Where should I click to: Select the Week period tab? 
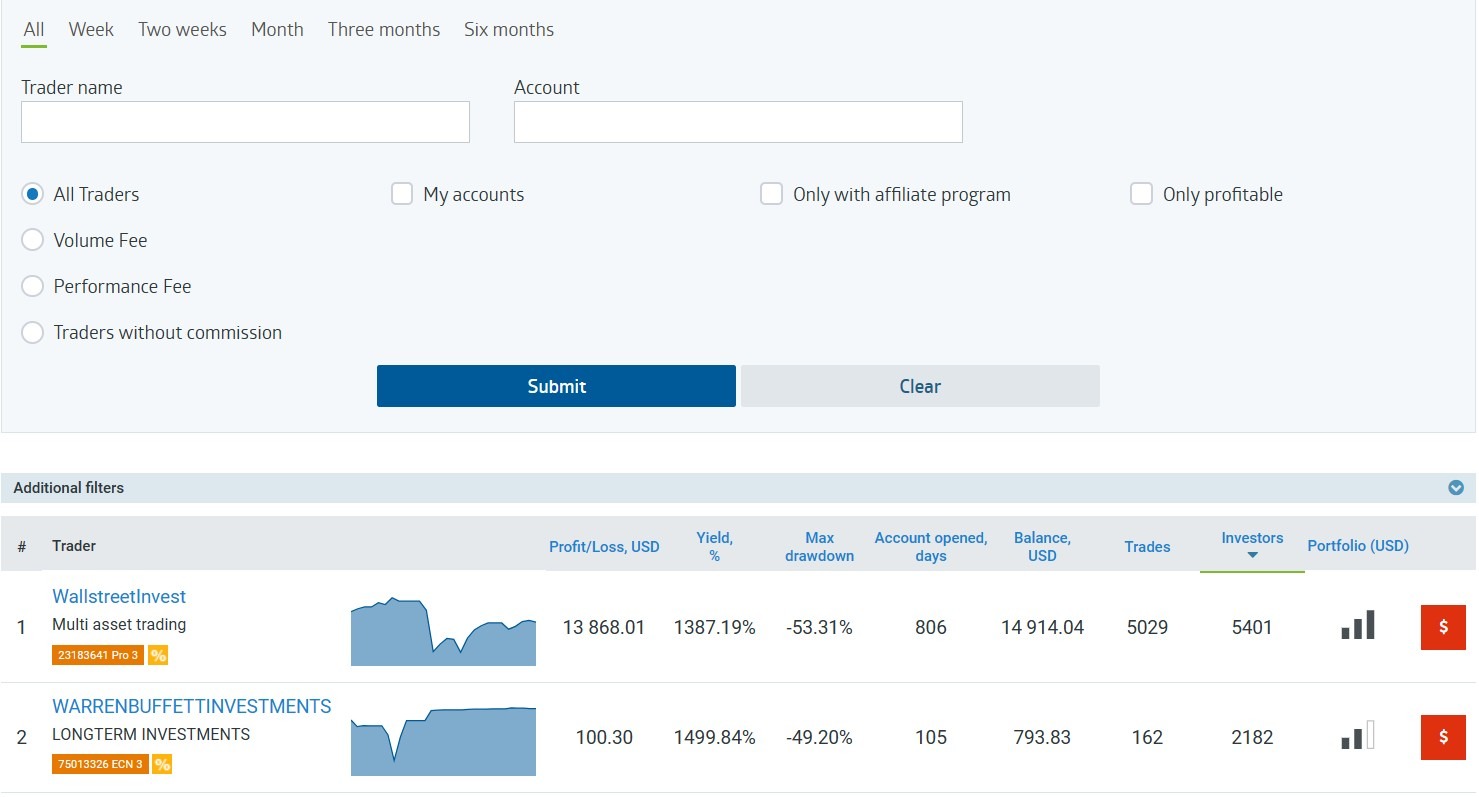click(91, 30)
